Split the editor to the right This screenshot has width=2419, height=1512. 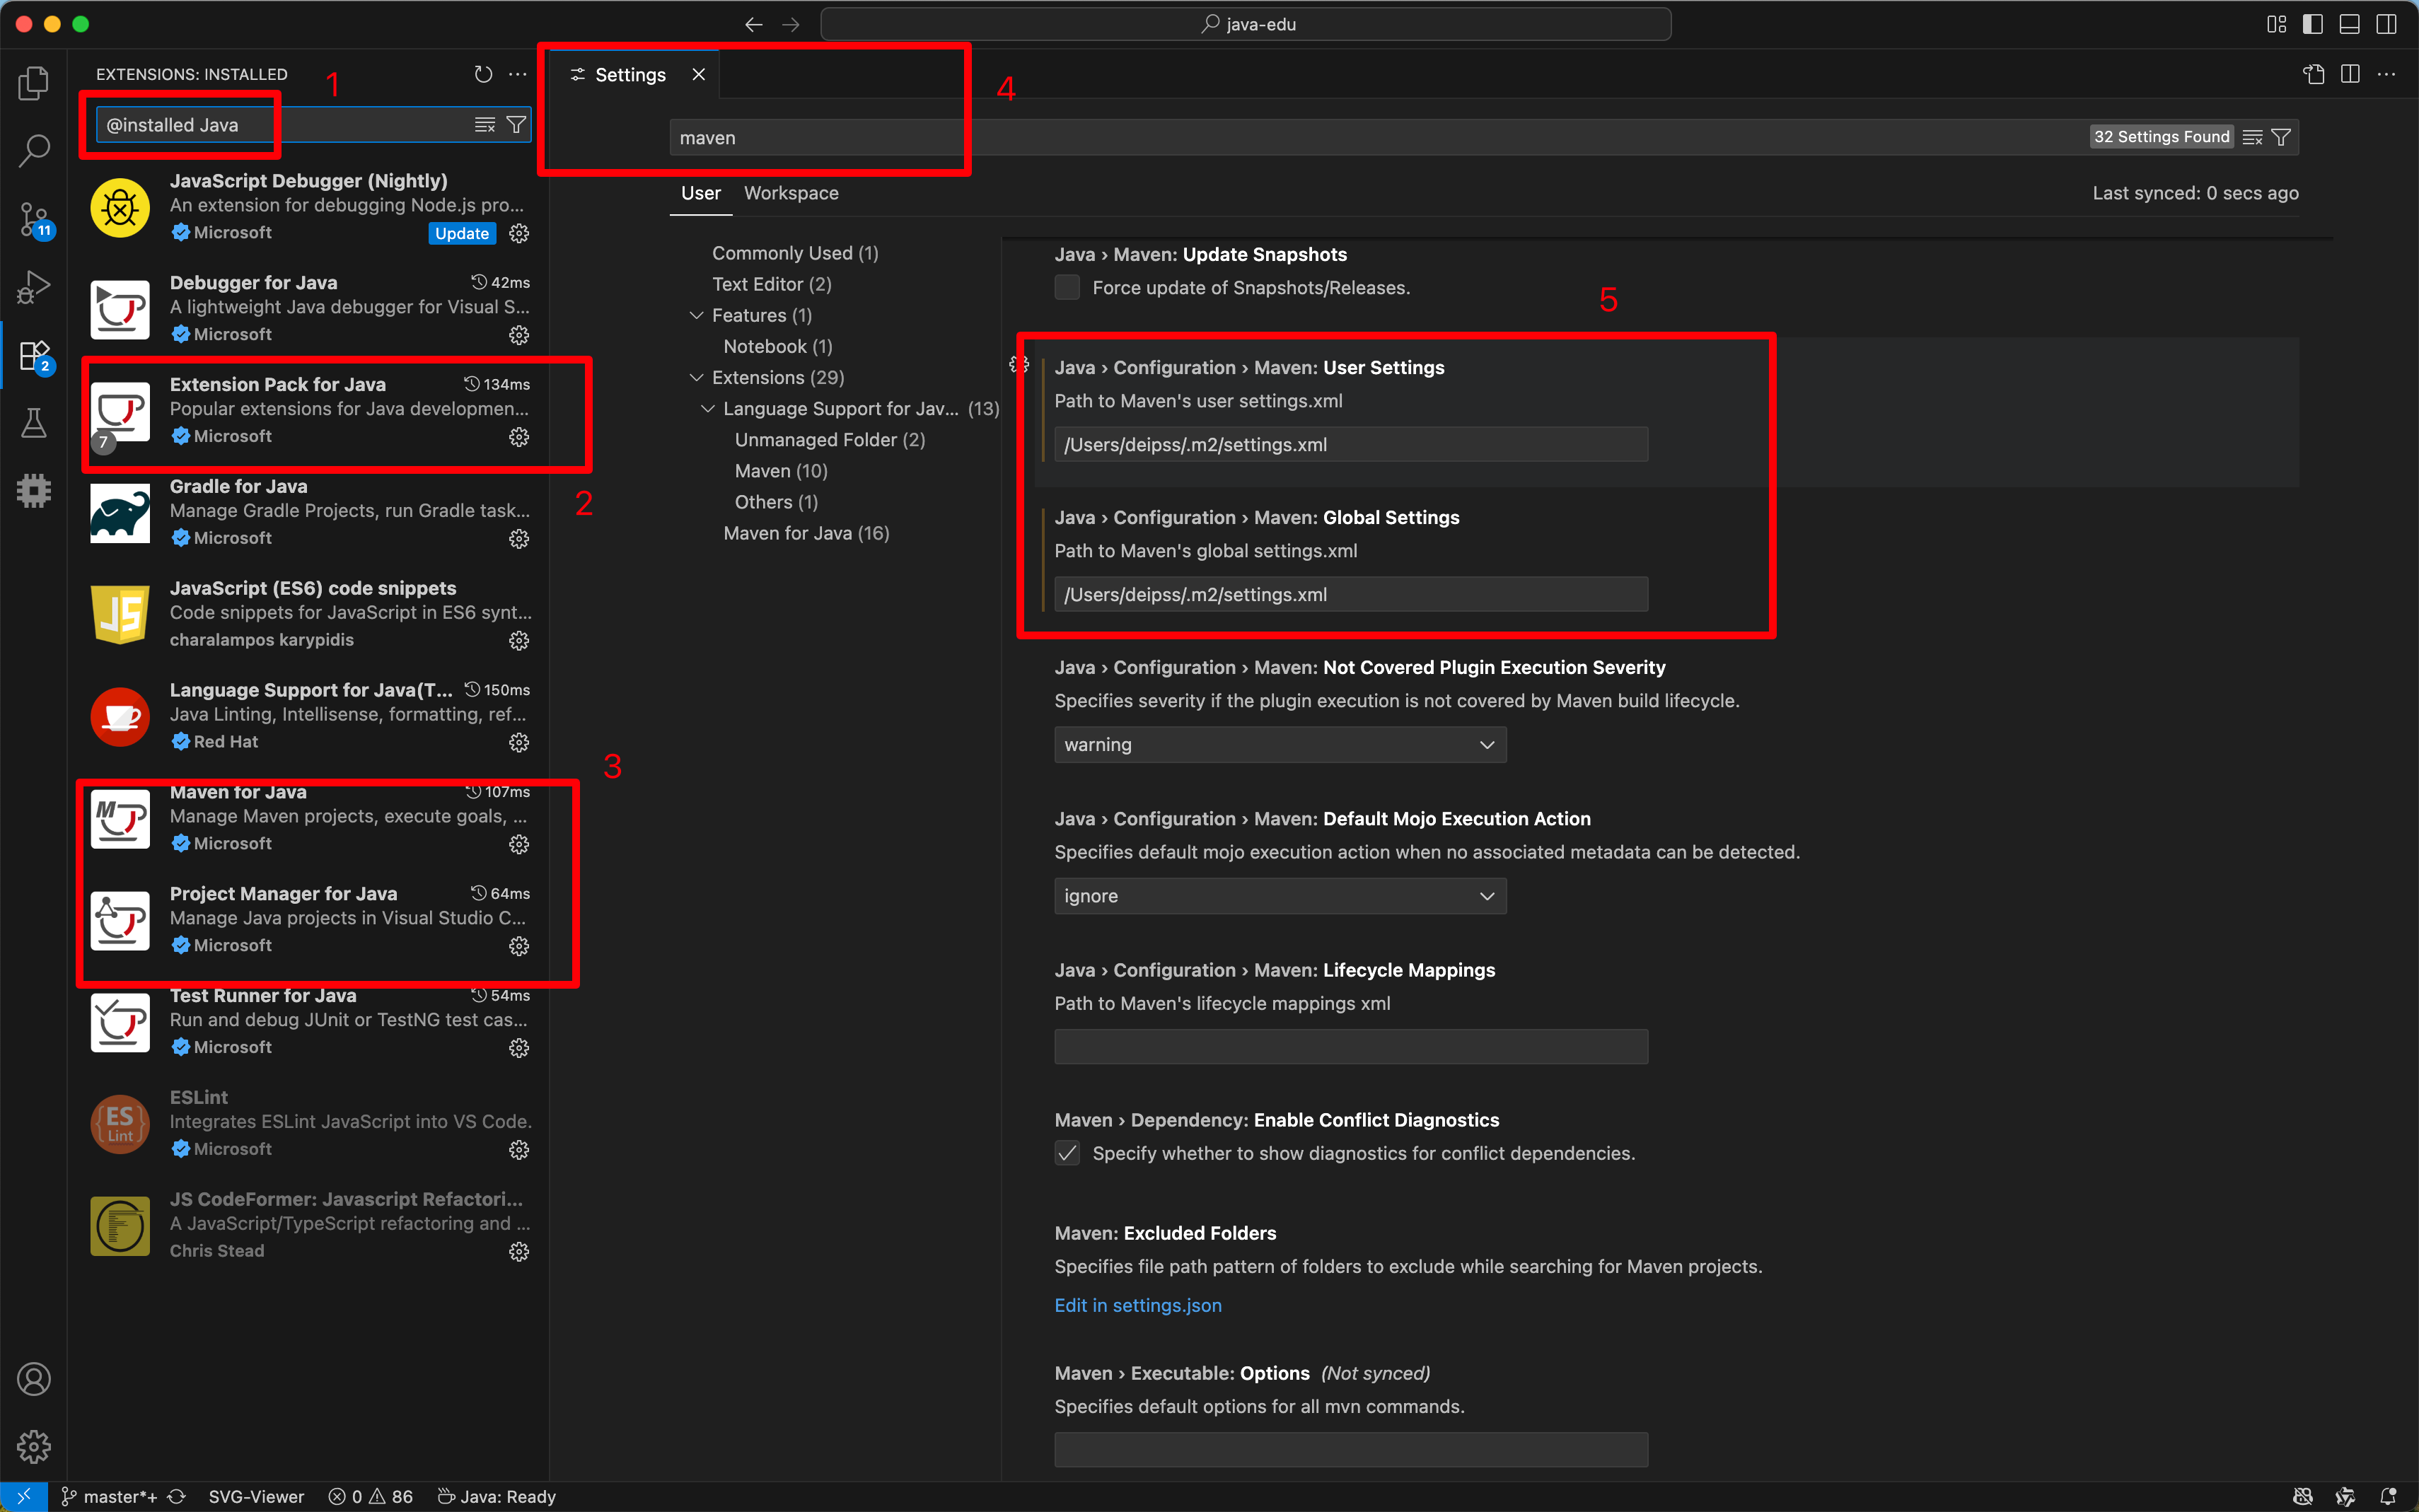click(x=2350, y=74)
